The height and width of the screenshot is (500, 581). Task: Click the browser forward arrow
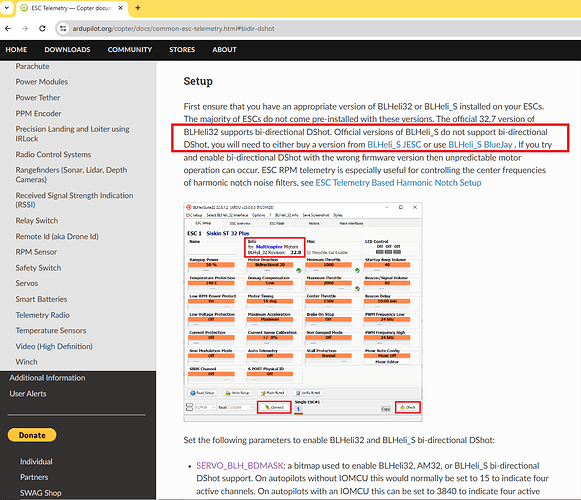25,28
